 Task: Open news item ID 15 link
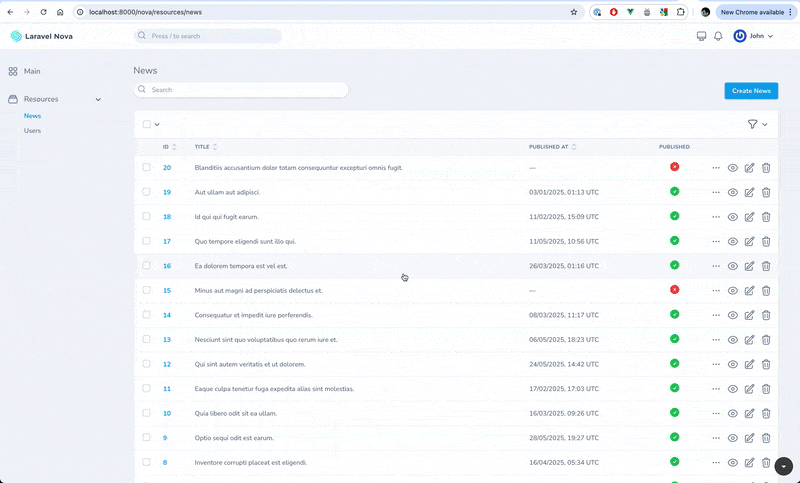click(x=167, y=290)
